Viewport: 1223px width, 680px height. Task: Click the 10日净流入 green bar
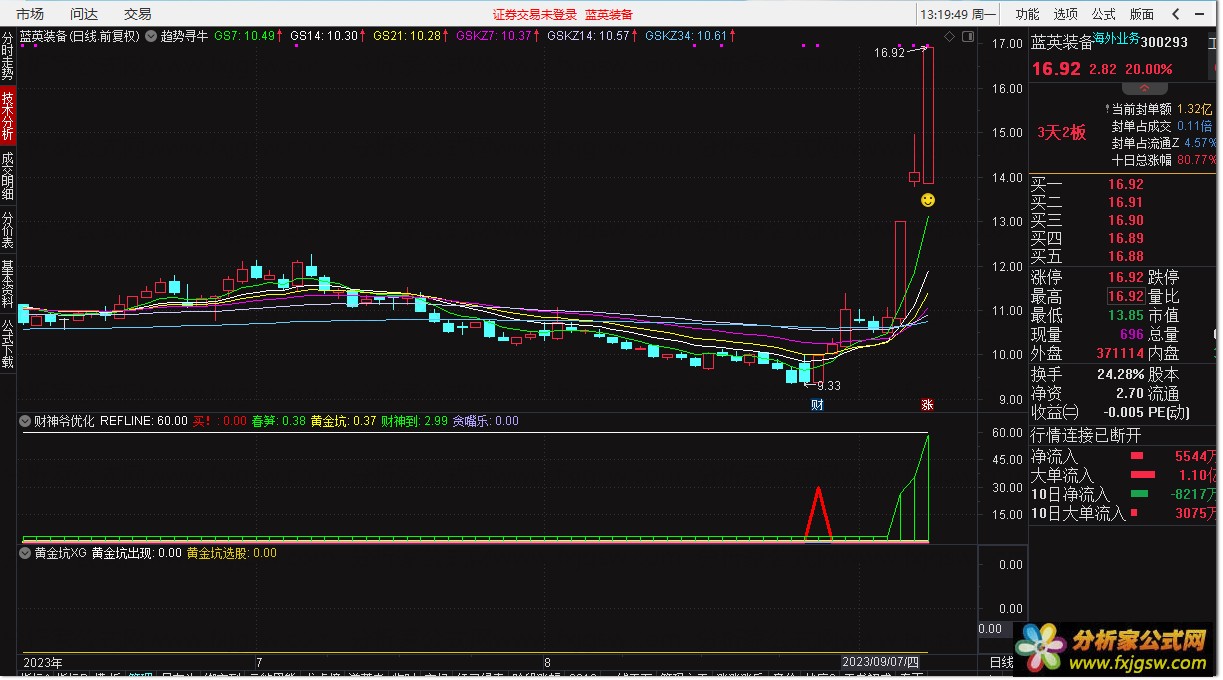[x=1140, y=494]
